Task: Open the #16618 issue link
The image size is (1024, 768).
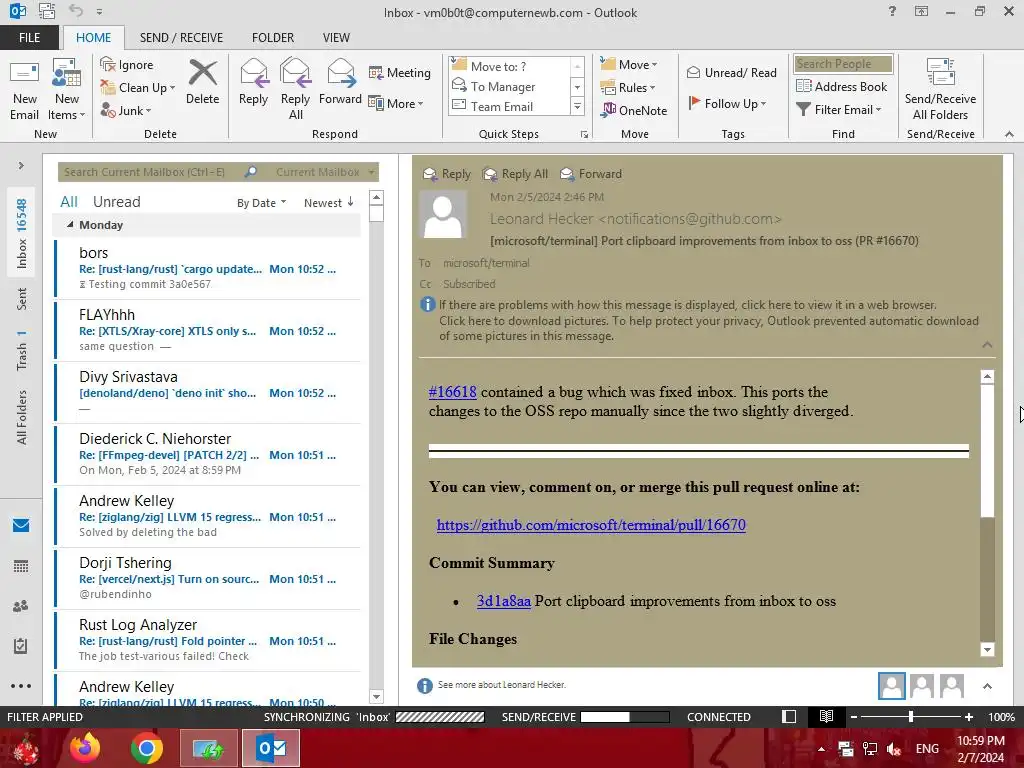Action: (453, 392)
